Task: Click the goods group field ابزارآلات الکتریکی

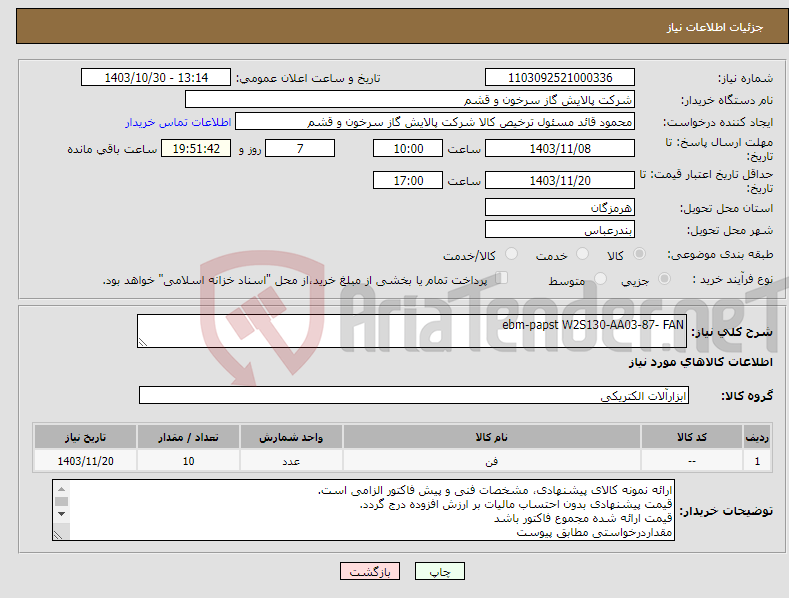Action: pos(414,395)
